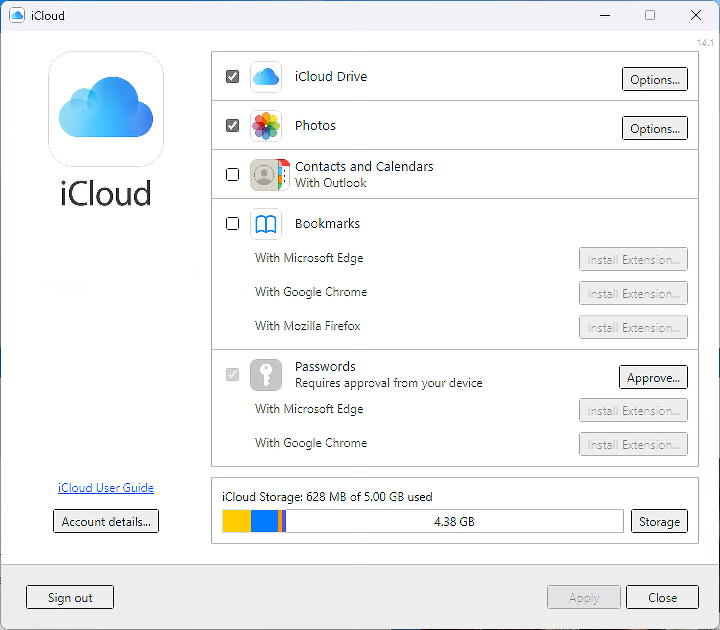Click the 4.38 GB free storage area
Viewport: 720px width, 630px height.
pyautogui.click(x=454, y=521)
